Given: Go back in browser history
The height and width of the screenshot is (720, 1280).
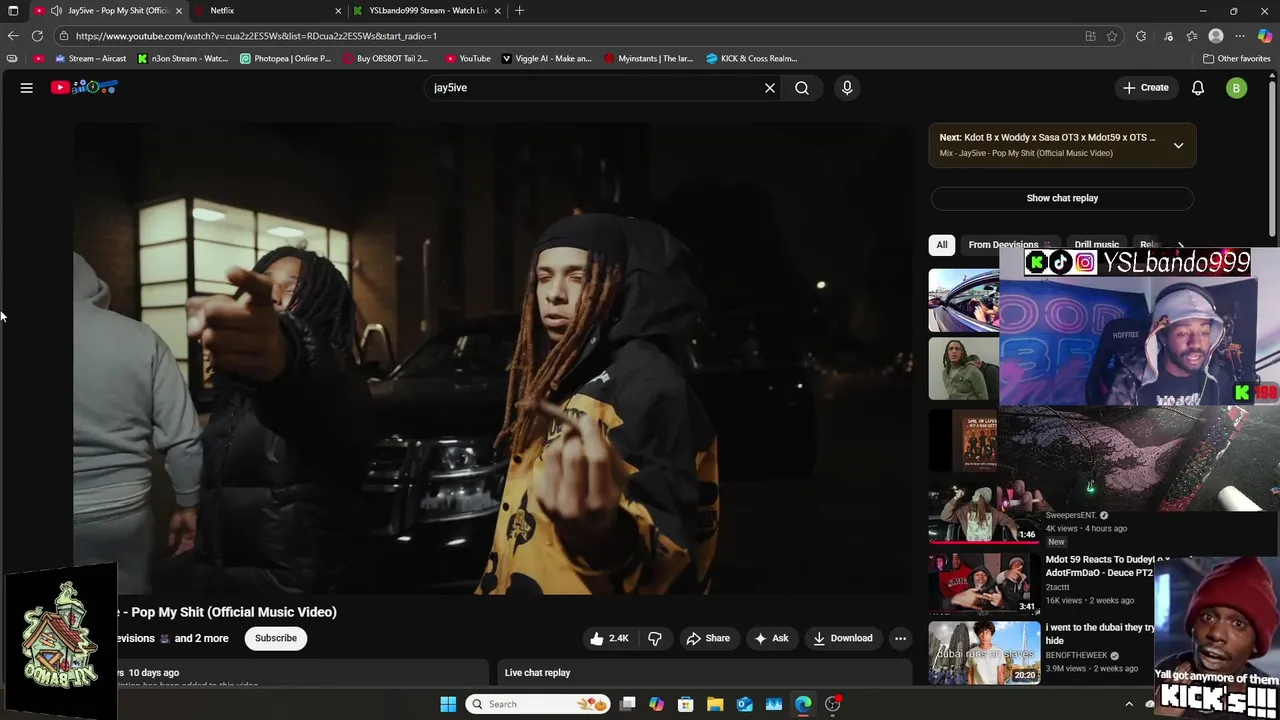Looking at the screenshot, I should (x=13, y=36).
